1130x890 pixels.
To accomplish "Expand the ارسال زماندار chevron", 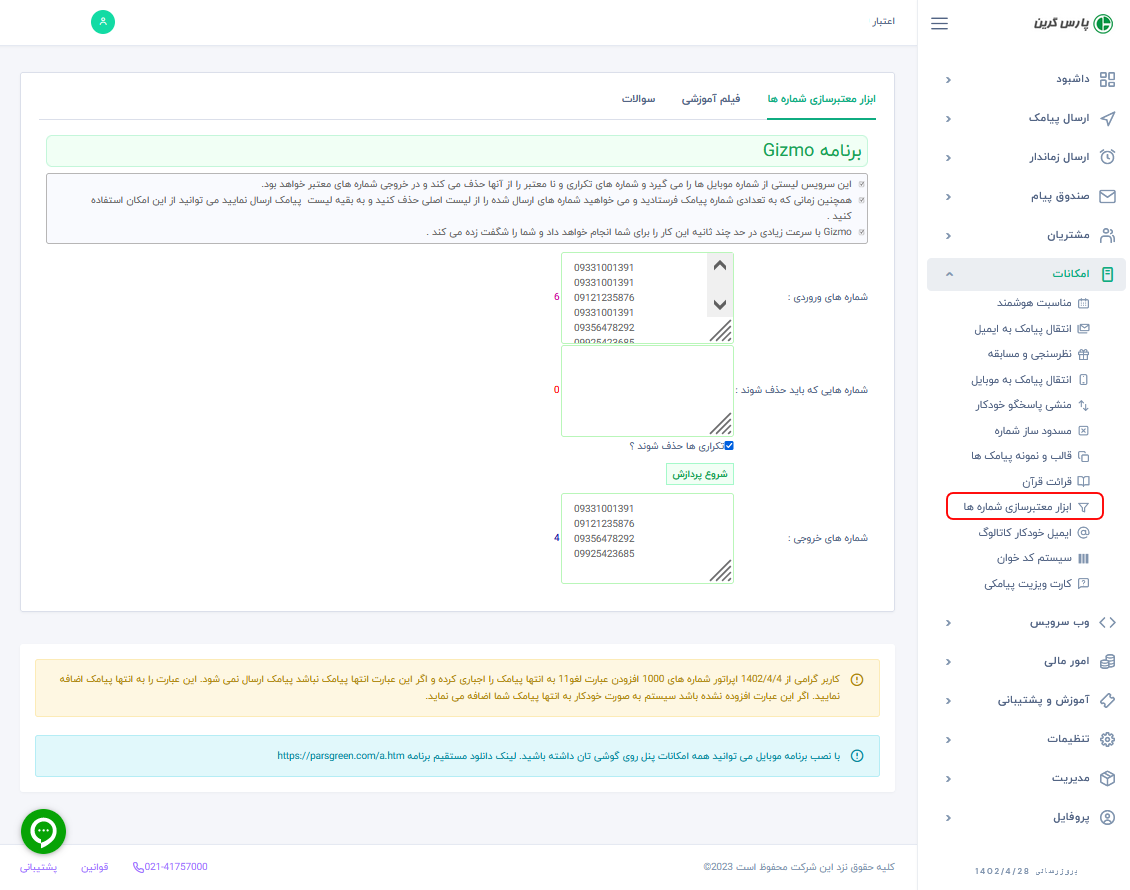I will (948, 157).
